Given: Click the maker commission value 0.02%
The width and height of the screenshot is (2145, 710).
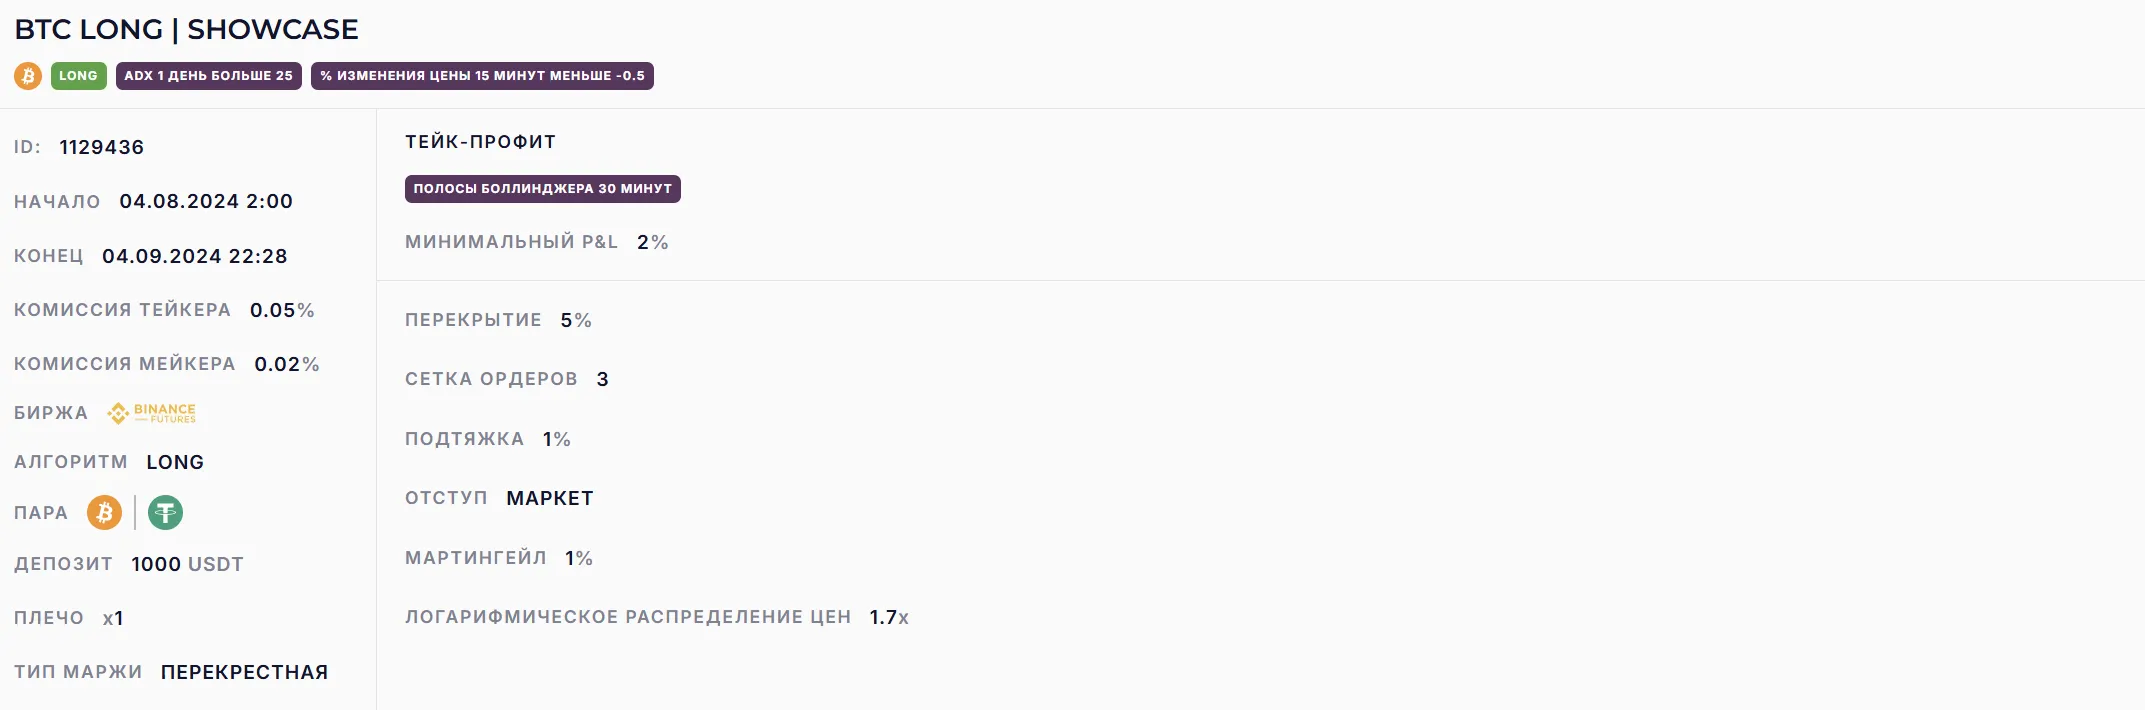Looking at the screenshot, I should coord(286,364).
